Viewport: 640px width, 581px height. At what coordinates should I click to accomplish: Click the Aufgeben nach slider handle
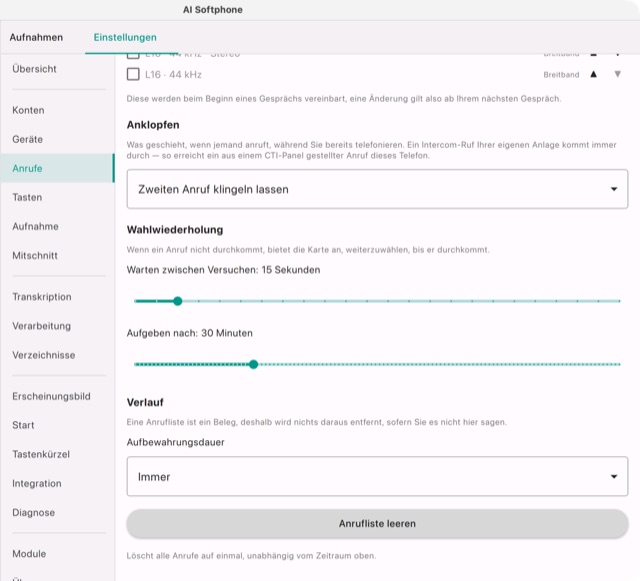tap(253, 364)
